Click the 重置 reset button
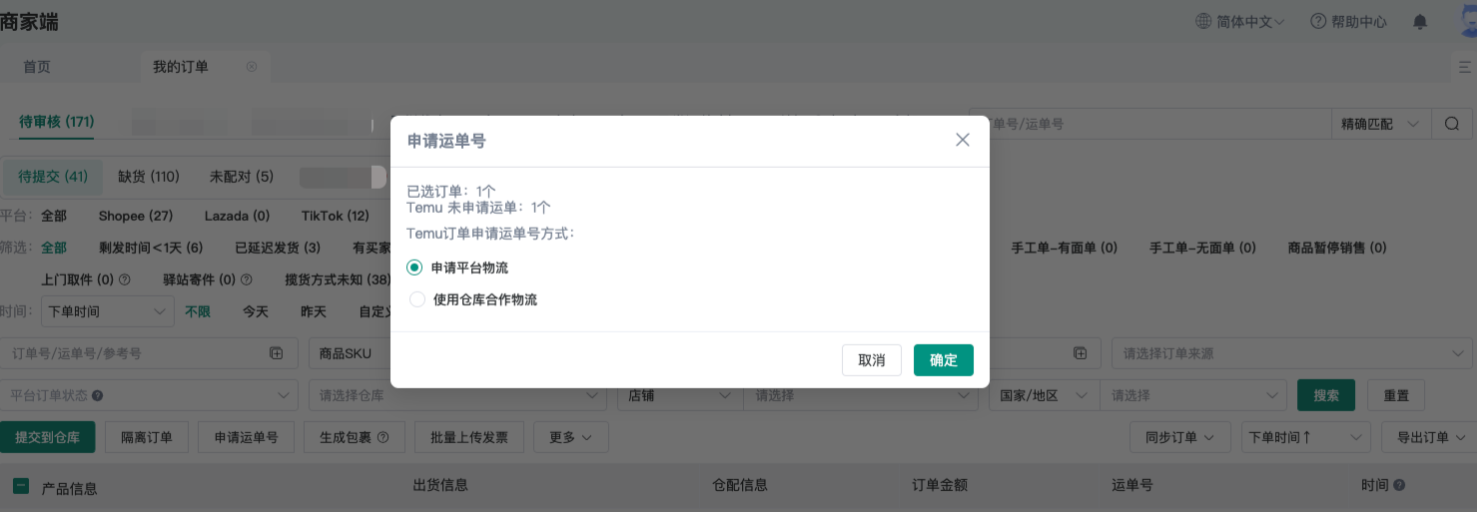This screenshot has width=1477, height=512. (1396, 395)
